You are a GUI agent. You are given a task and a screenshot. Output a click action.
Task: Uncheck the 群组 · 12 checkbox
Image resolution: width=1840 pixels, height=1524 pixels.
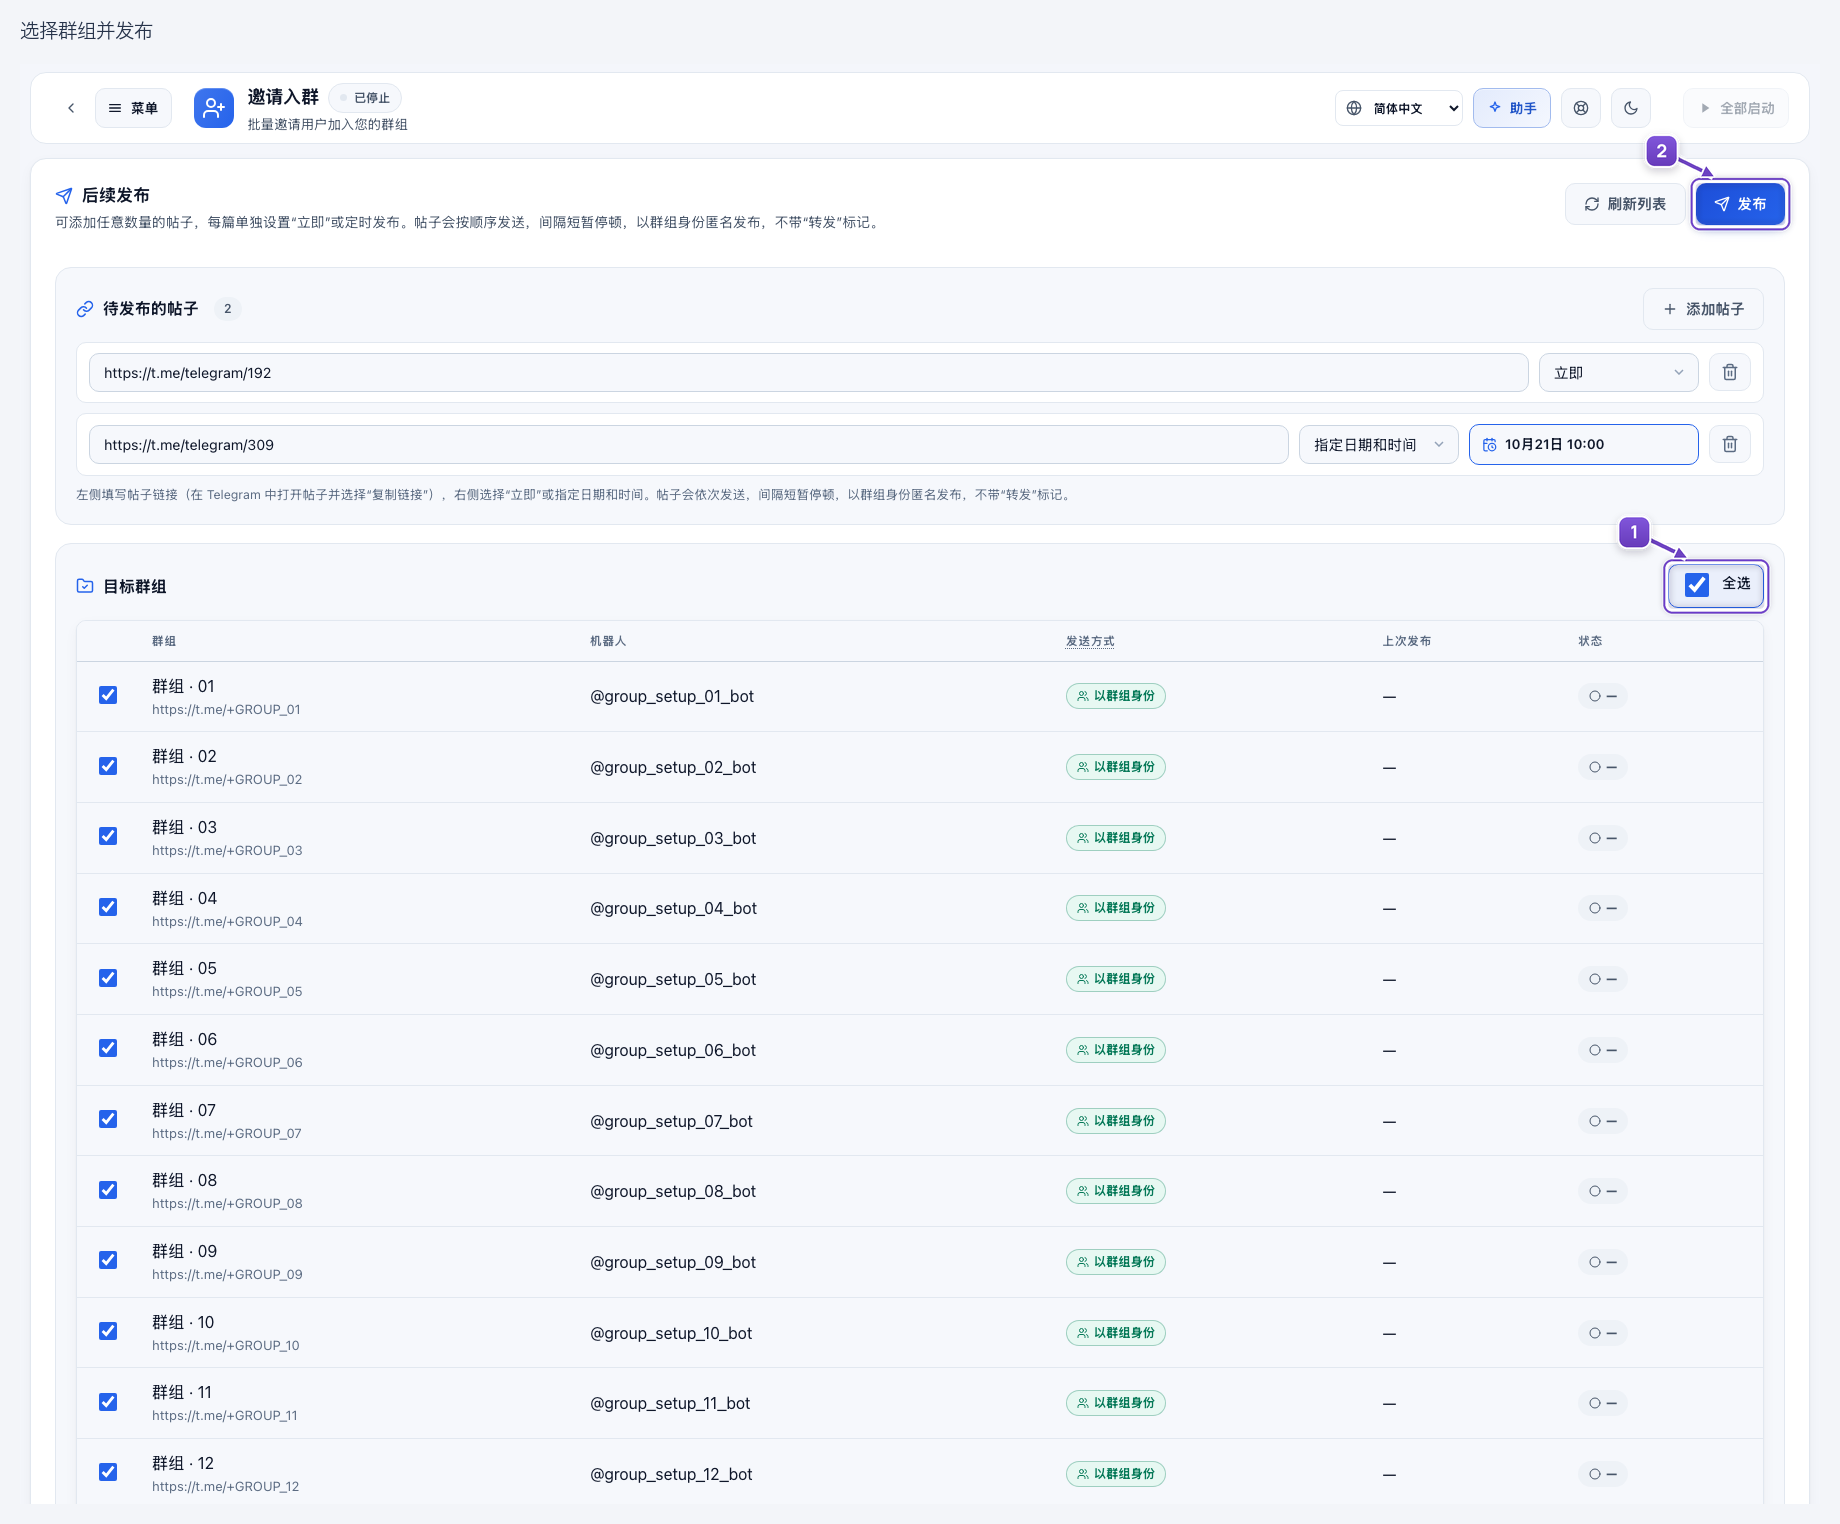point(108,1472)
